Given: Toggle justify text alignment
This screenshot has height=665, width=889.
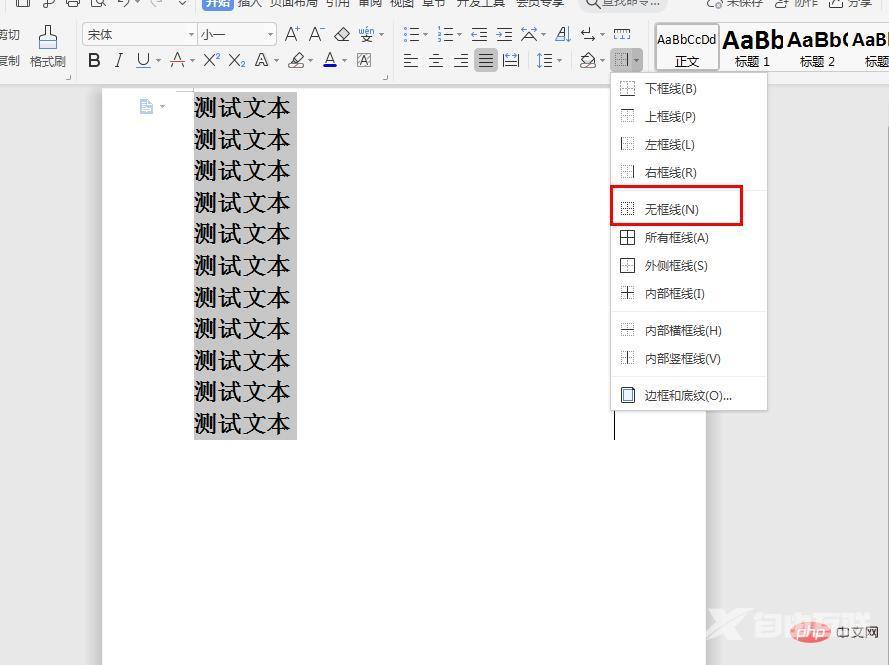Looking at the screenshot, I should coord(485,61).
